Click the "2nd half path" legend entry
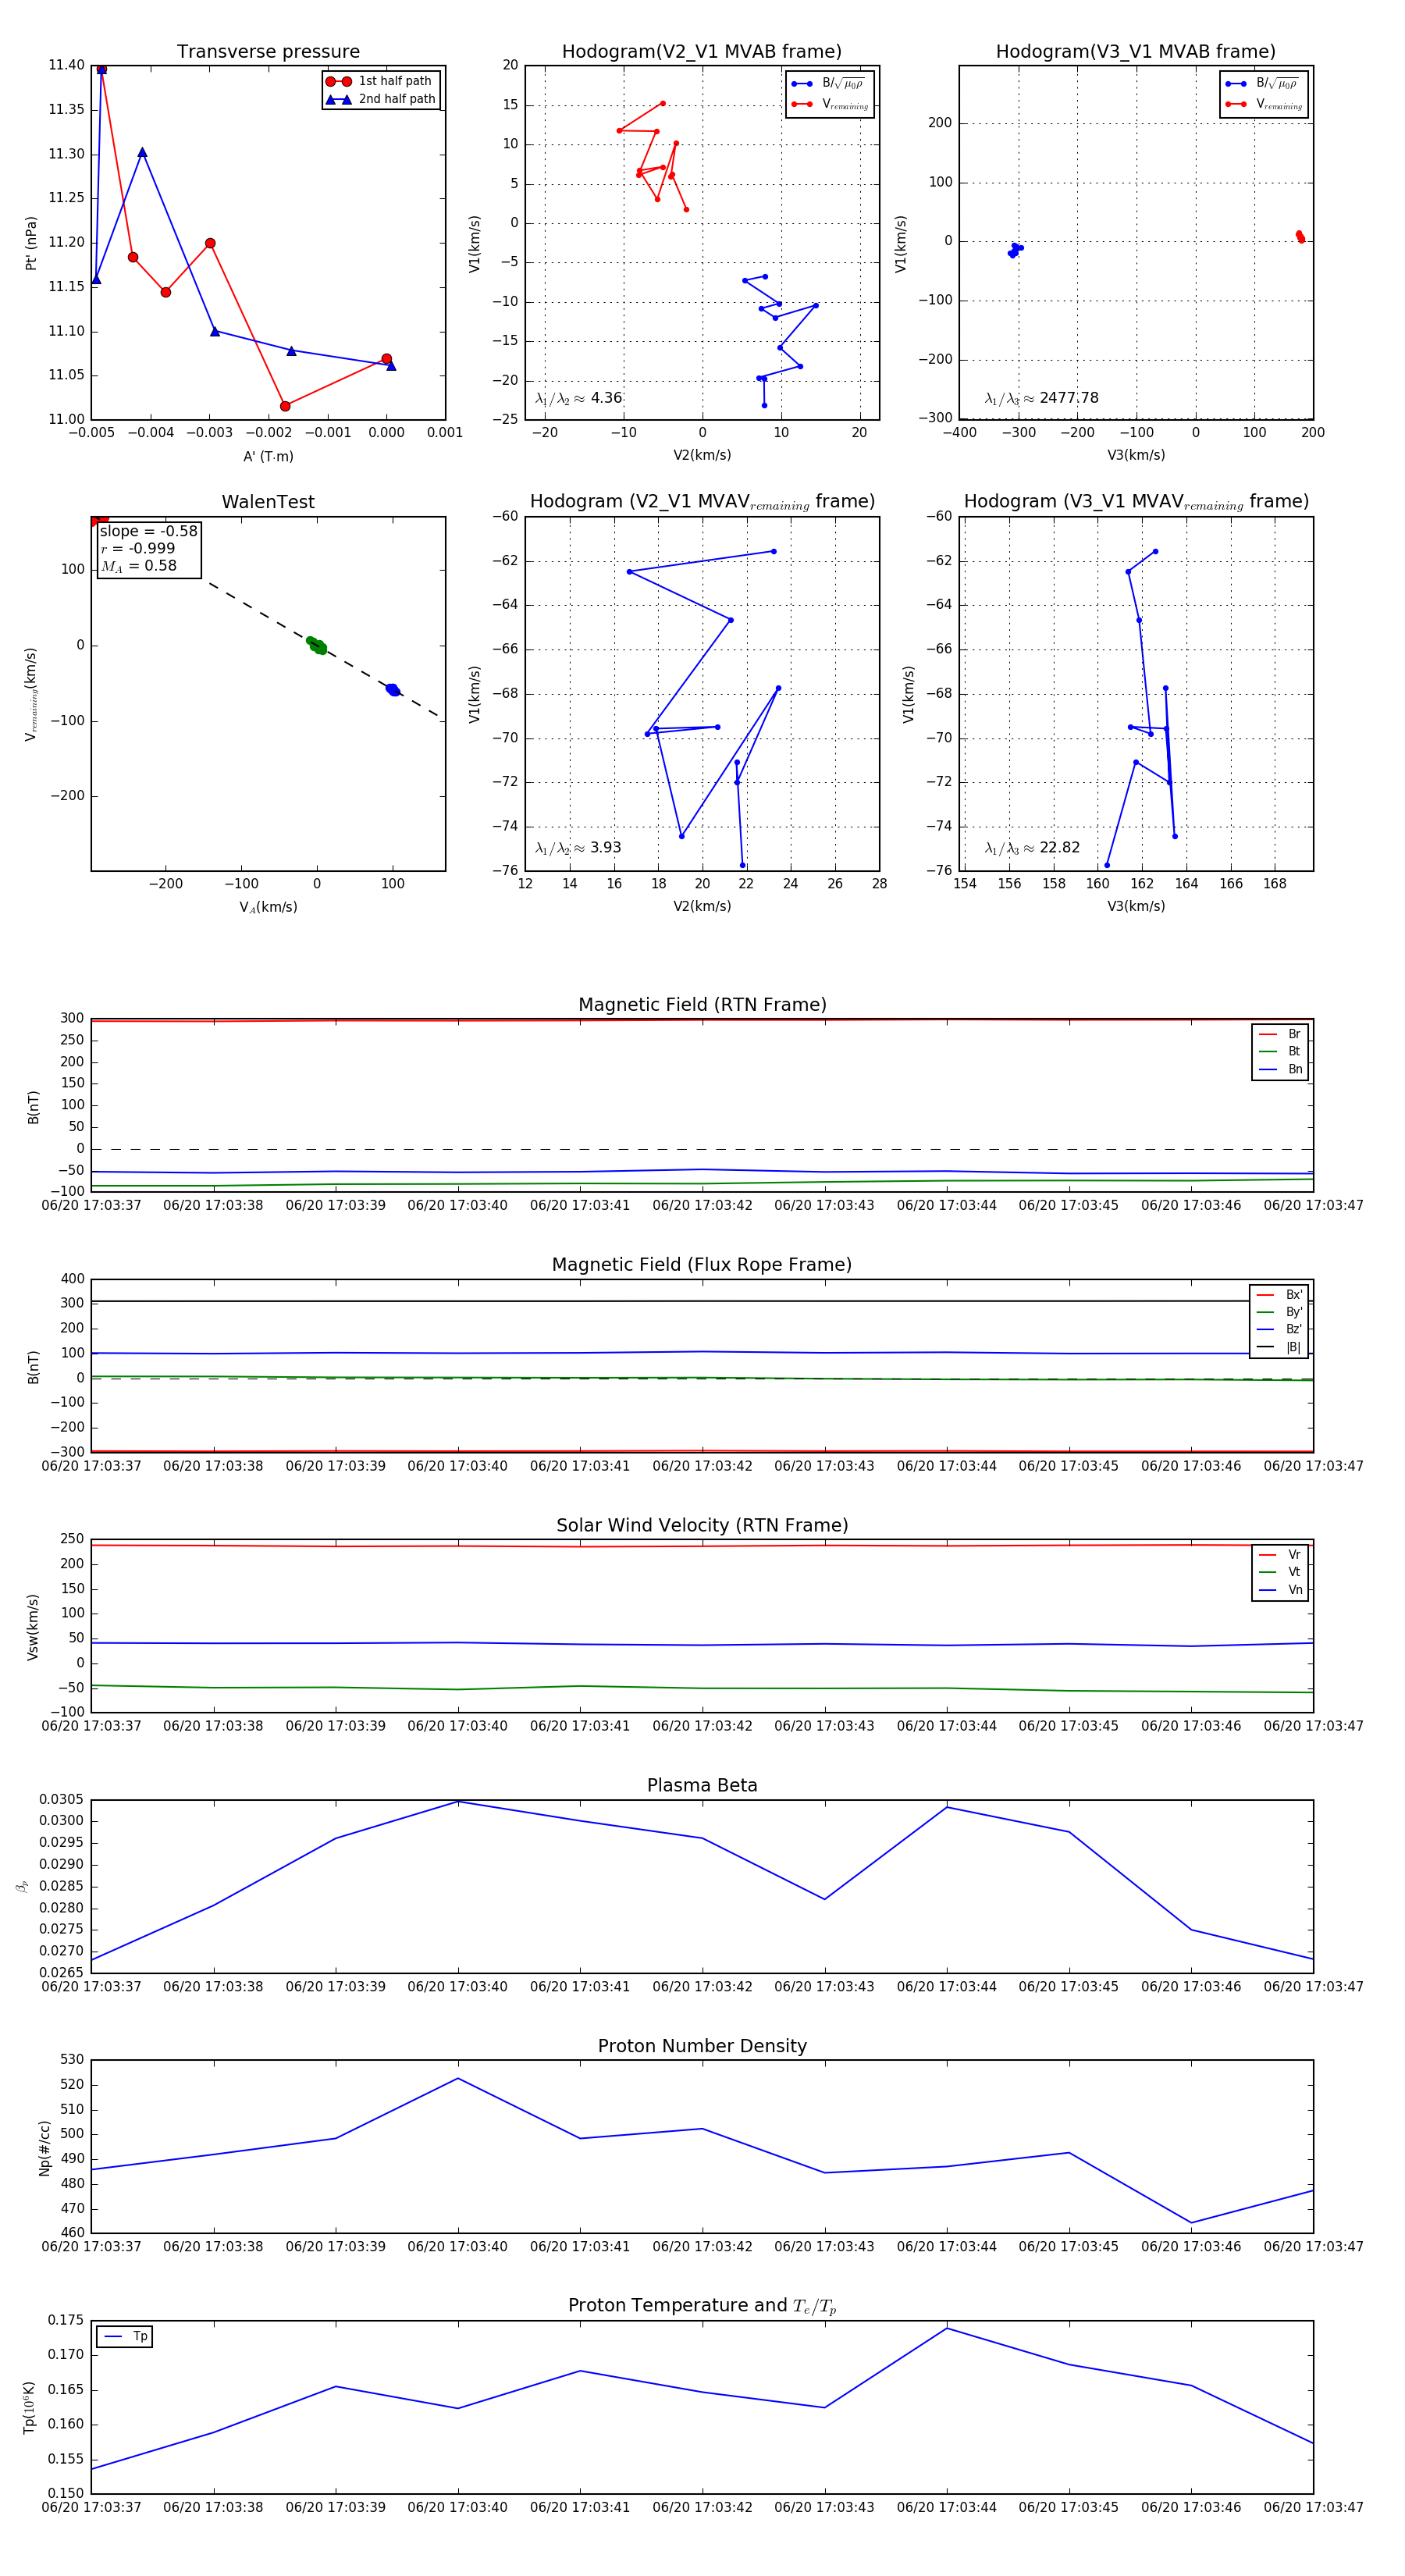 click(380, 99)
